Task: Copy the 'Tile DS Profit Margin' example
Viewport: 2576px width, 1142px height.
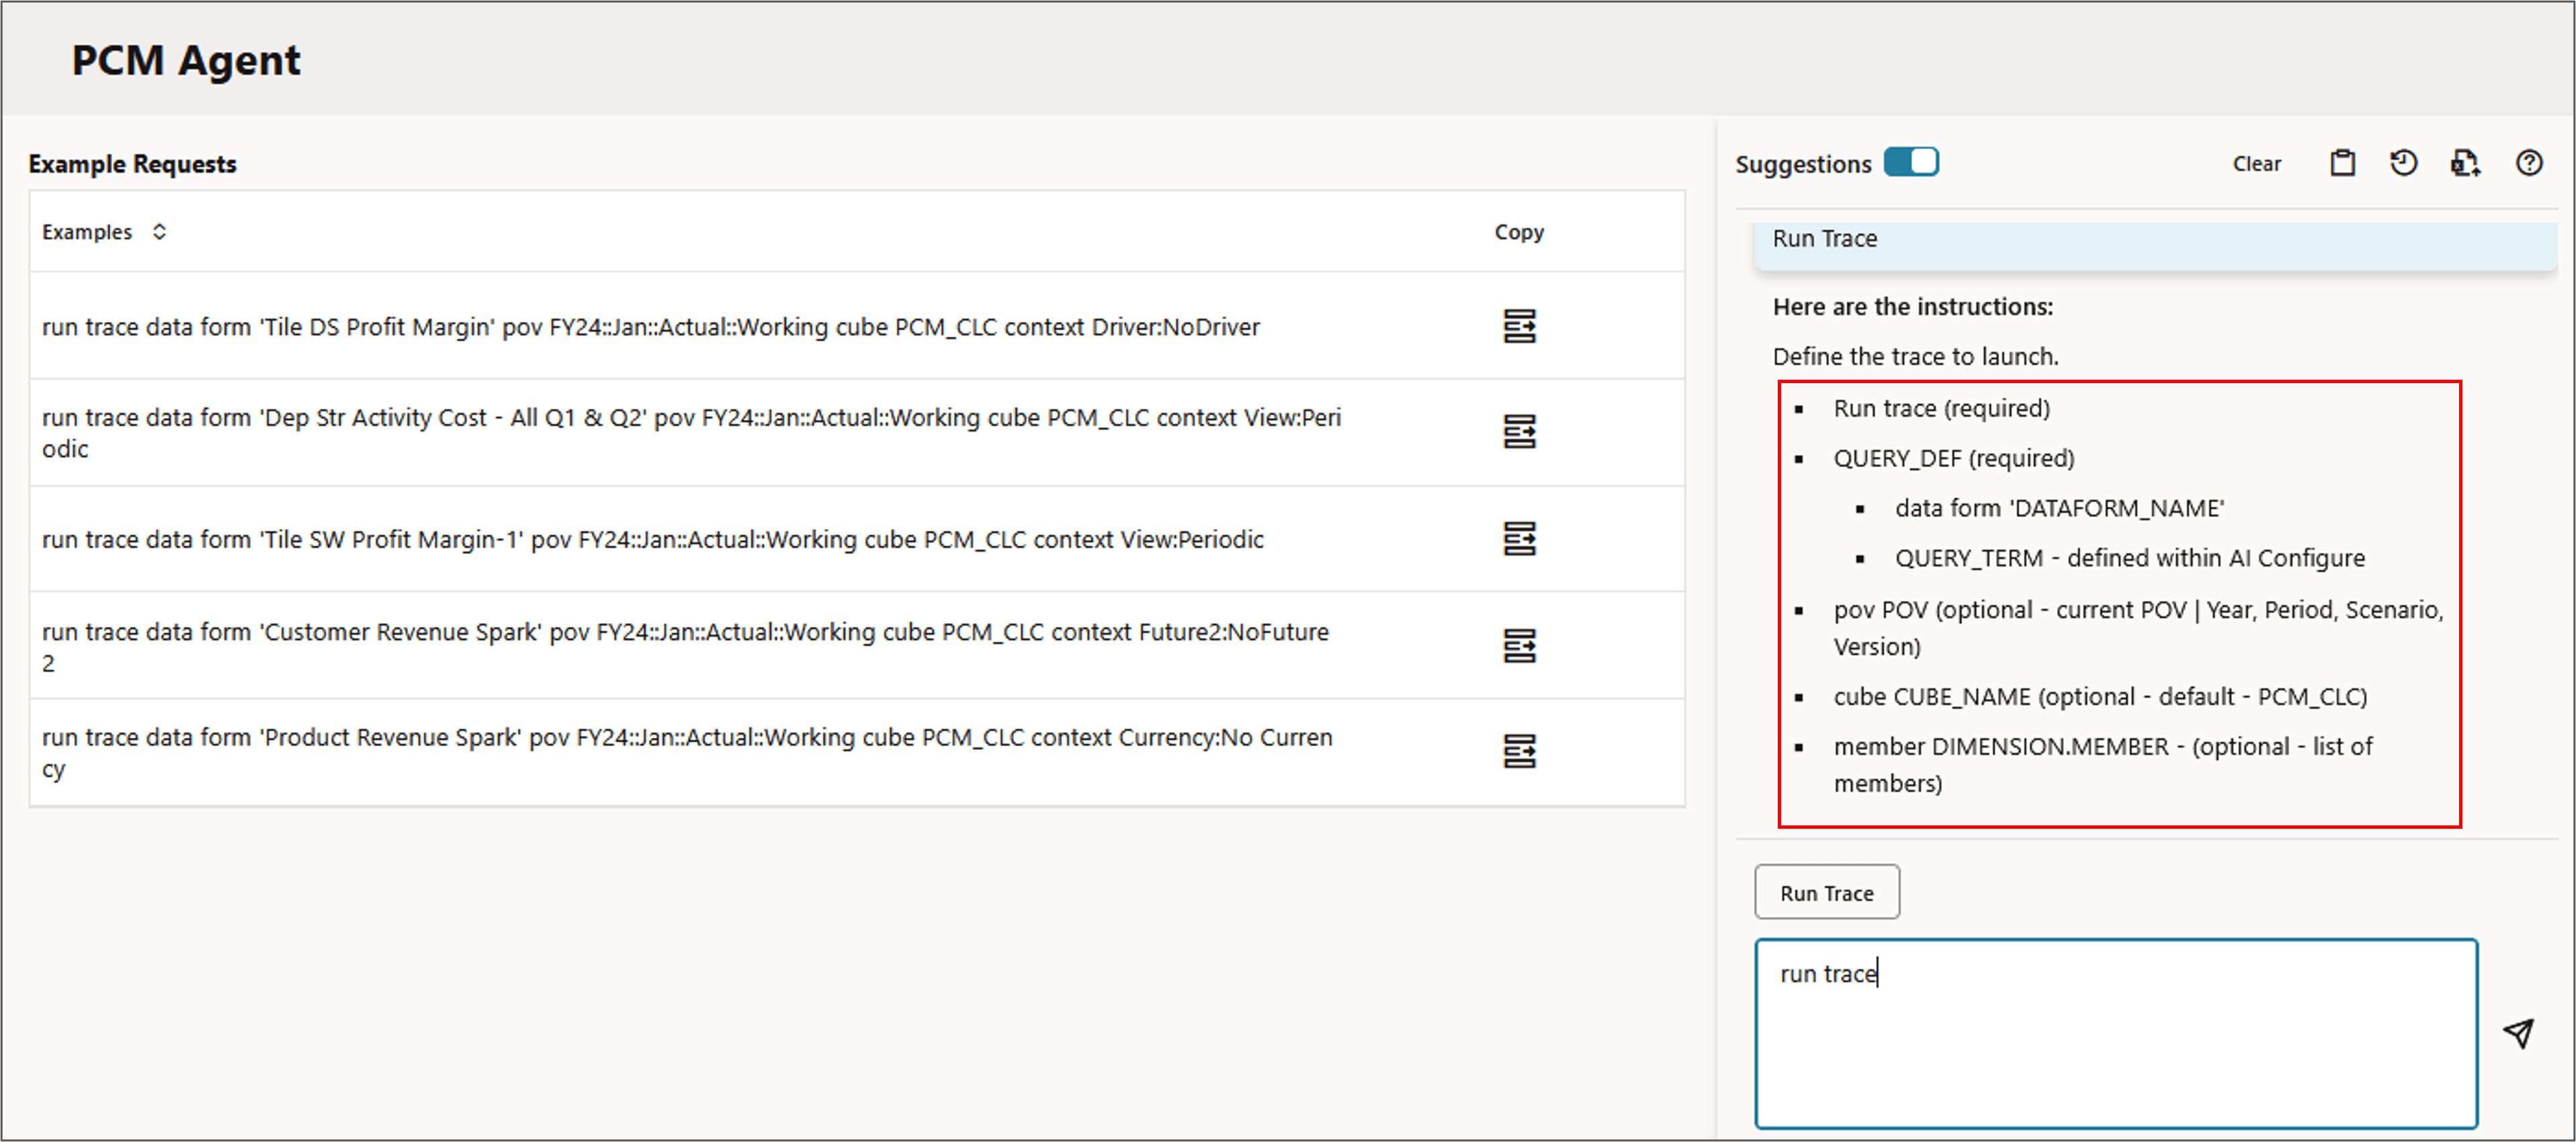Action: (1519, 326)
